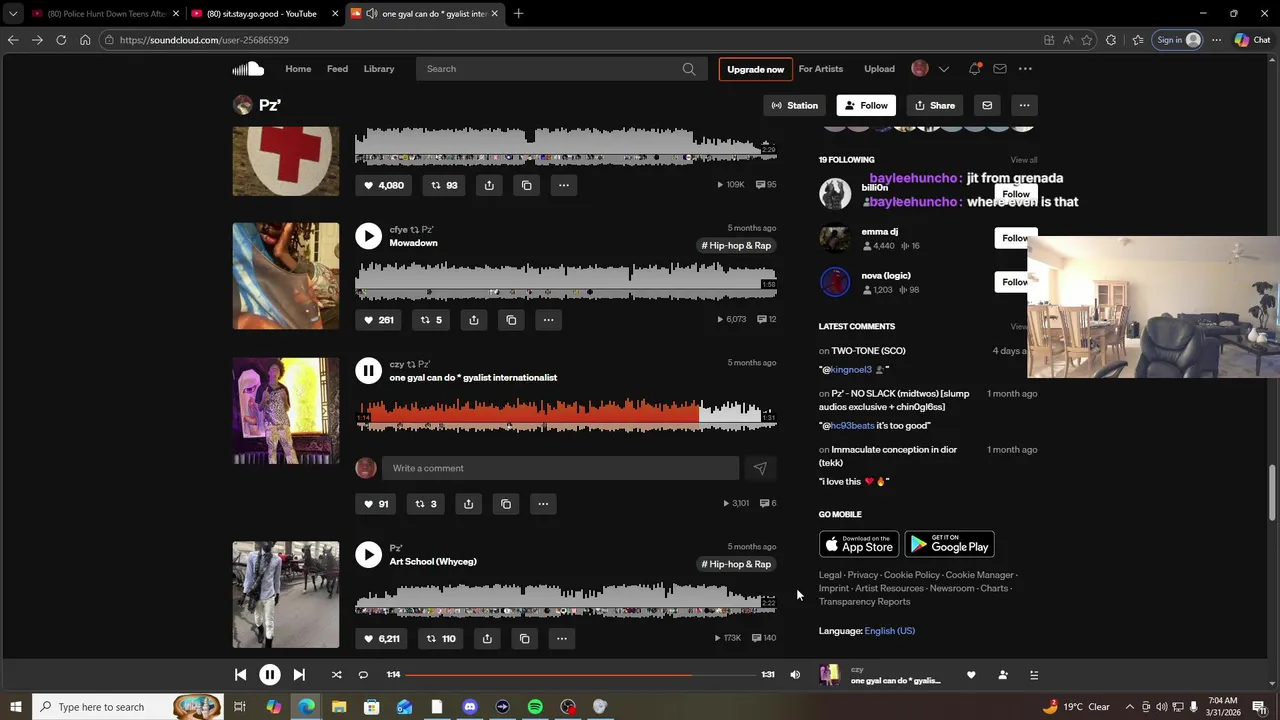Open more options for Art School track
1280x720 pixels.
coord(561,639)
